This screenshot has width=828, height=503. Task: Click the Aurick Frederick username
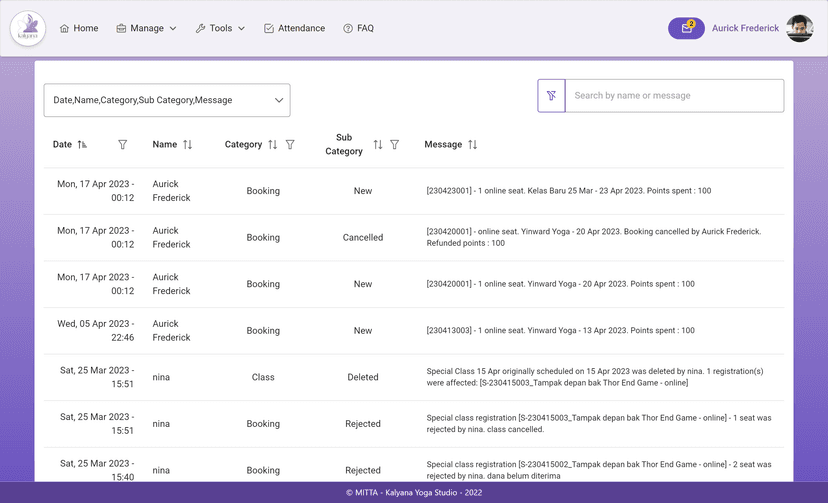(745, 28)
